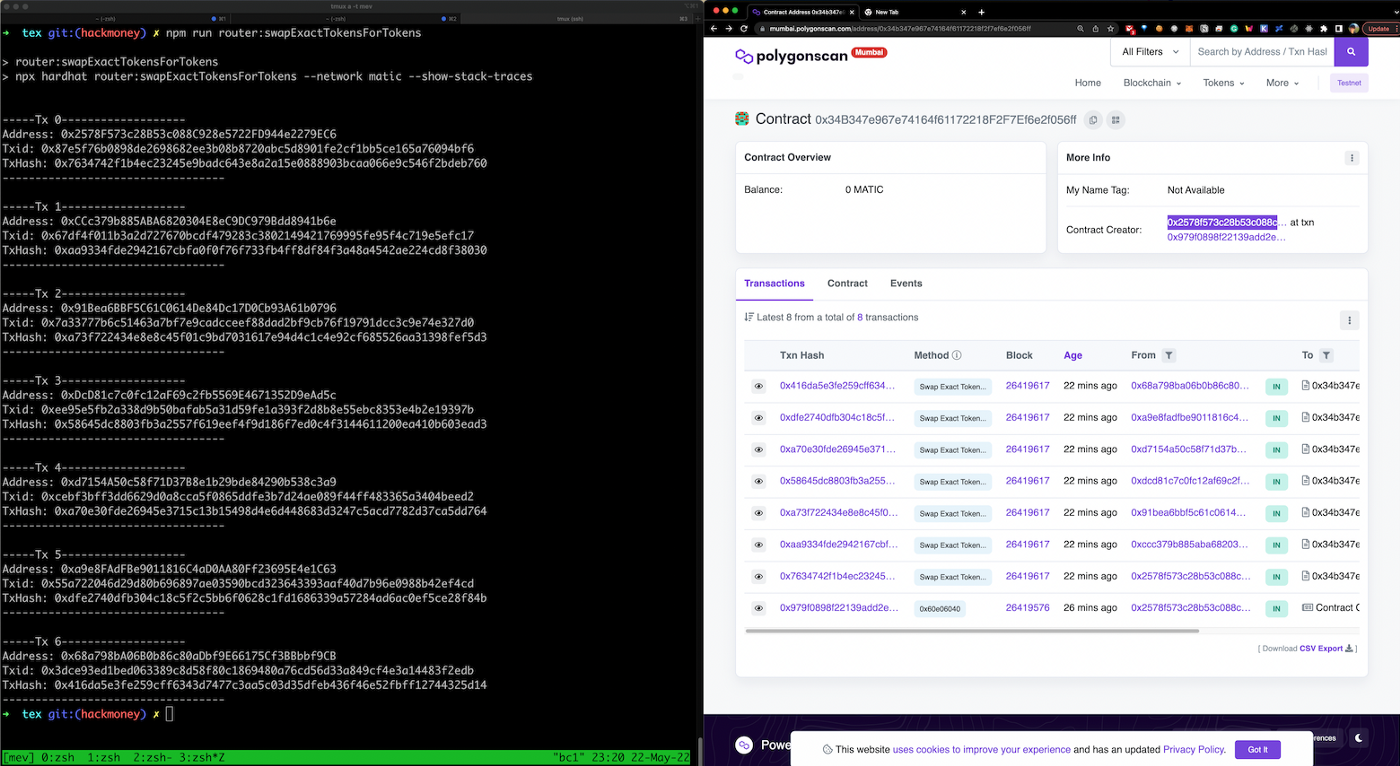Viewport: 1400px width, 766px height.
Task: Open contract creator address 0x2578f573c28b53c088c
Action: pyautogui.click(x=1227, y=222)
